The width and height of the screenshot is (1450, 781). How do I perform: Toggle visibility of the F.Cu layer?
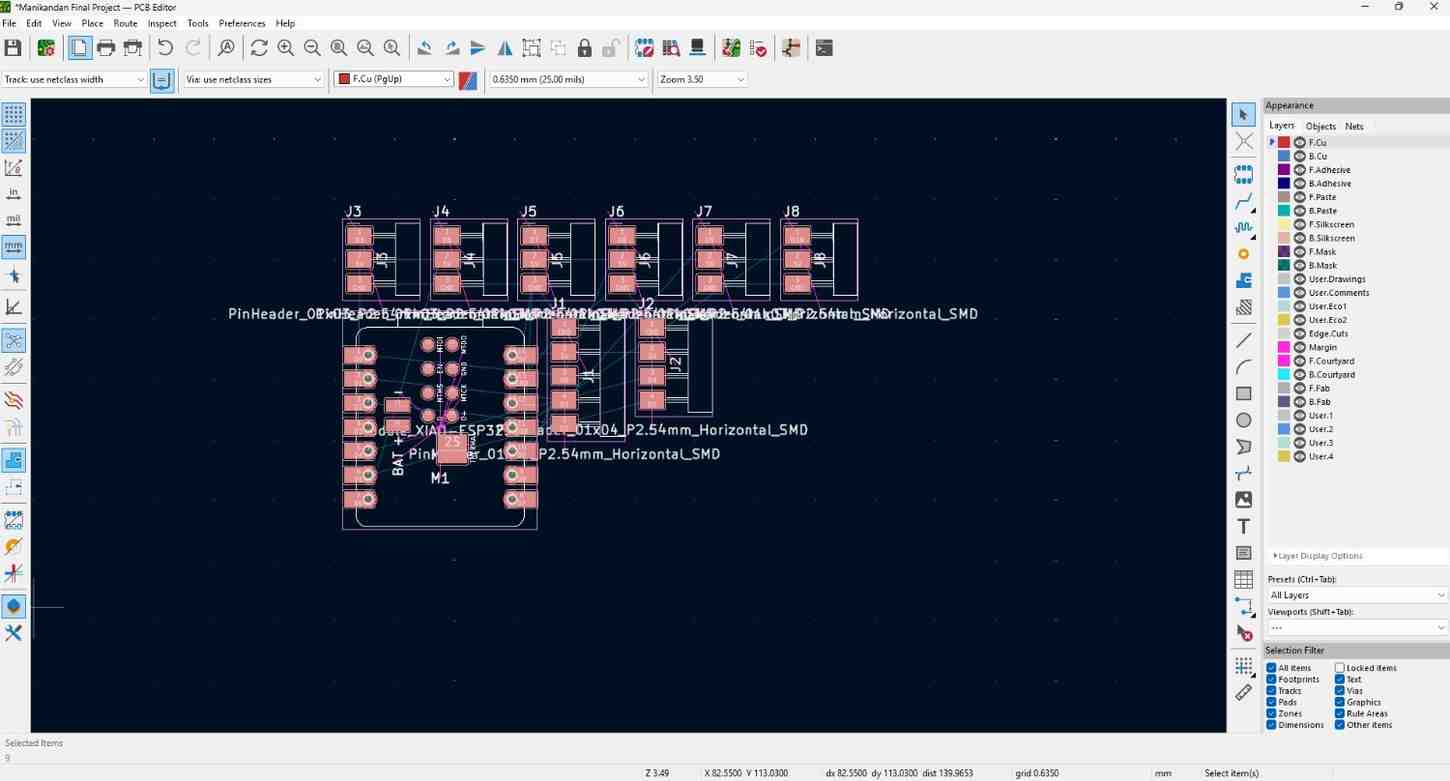tap(1300, 143)
